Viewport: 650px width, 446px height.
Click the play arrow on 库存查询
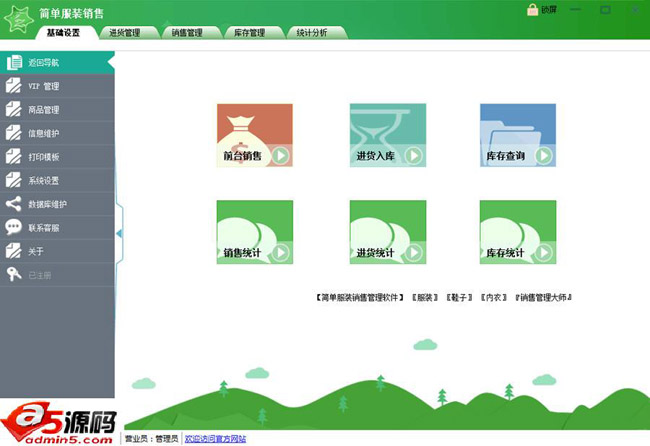pyautogui.click(x=544, y=156)
